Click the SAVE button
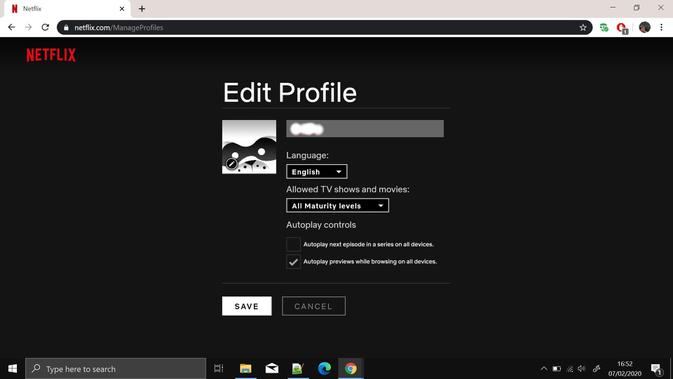 [x=247, y=306]
